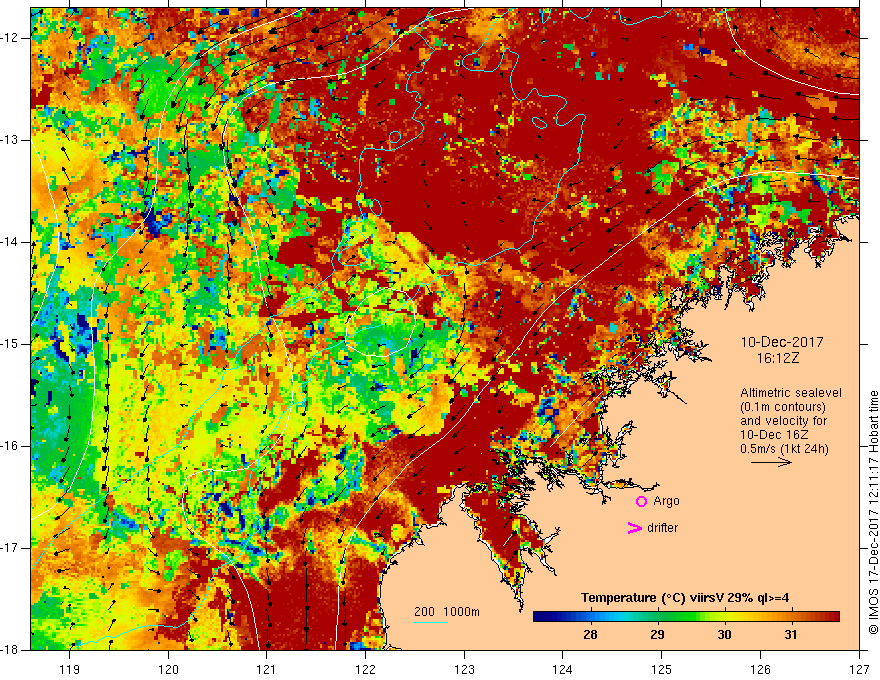
Task: Click longitude axis label 126
Action: pos(760,669)
